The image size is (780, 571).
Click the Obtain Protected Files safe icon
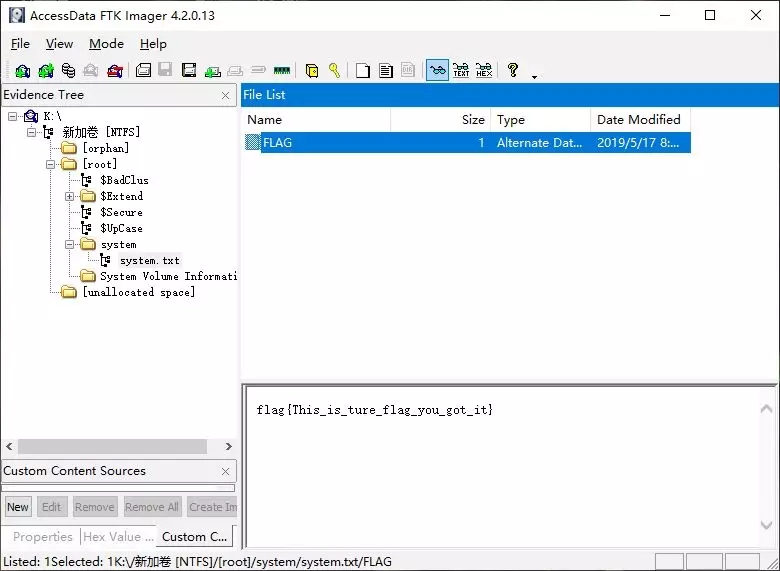coord(312,71)
